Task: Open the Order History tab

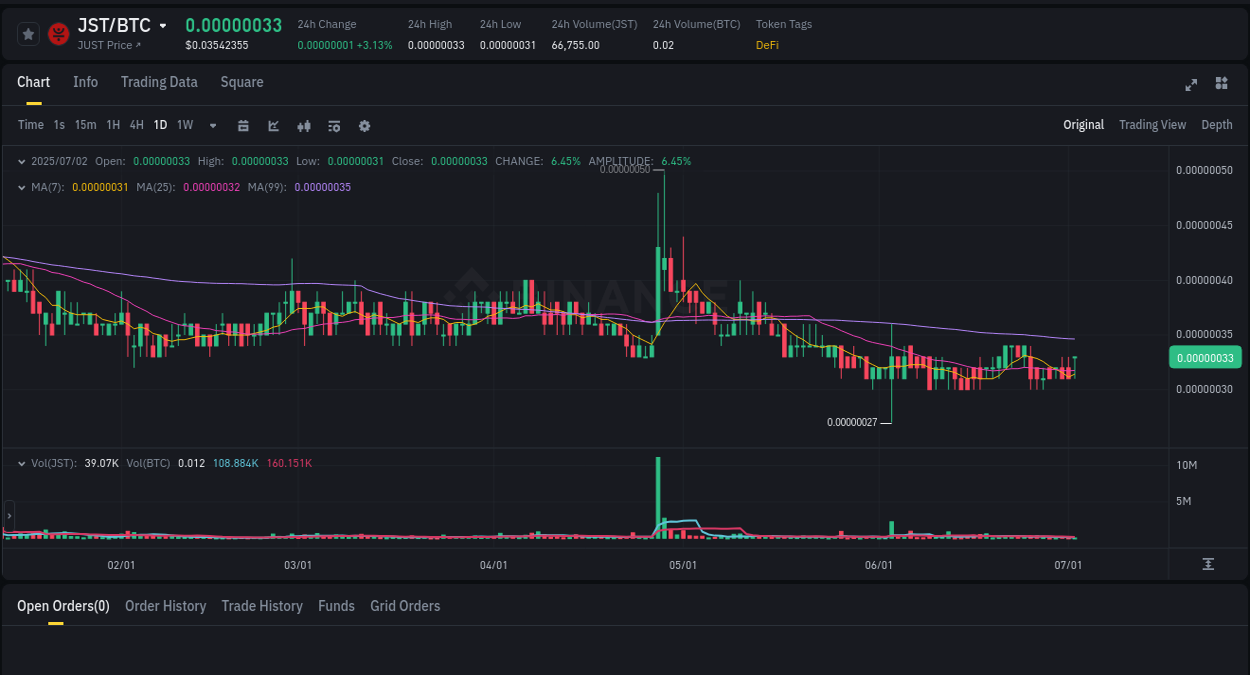Action: [x=165, y=606]
